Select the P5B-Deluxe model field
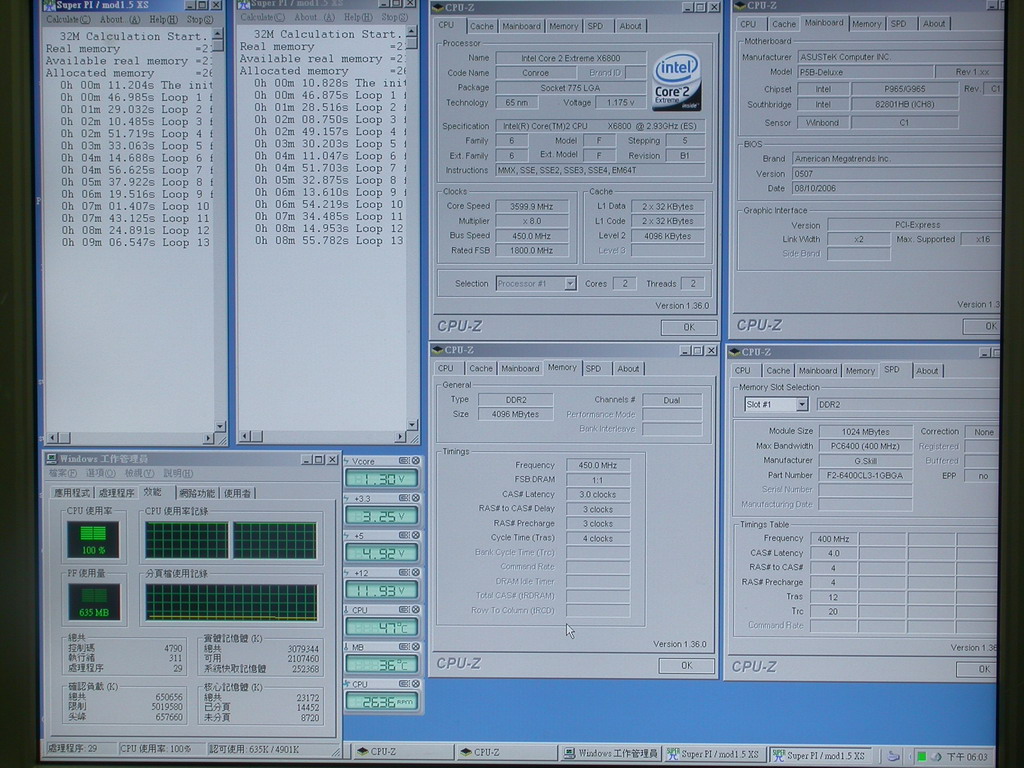 [865, 72]
